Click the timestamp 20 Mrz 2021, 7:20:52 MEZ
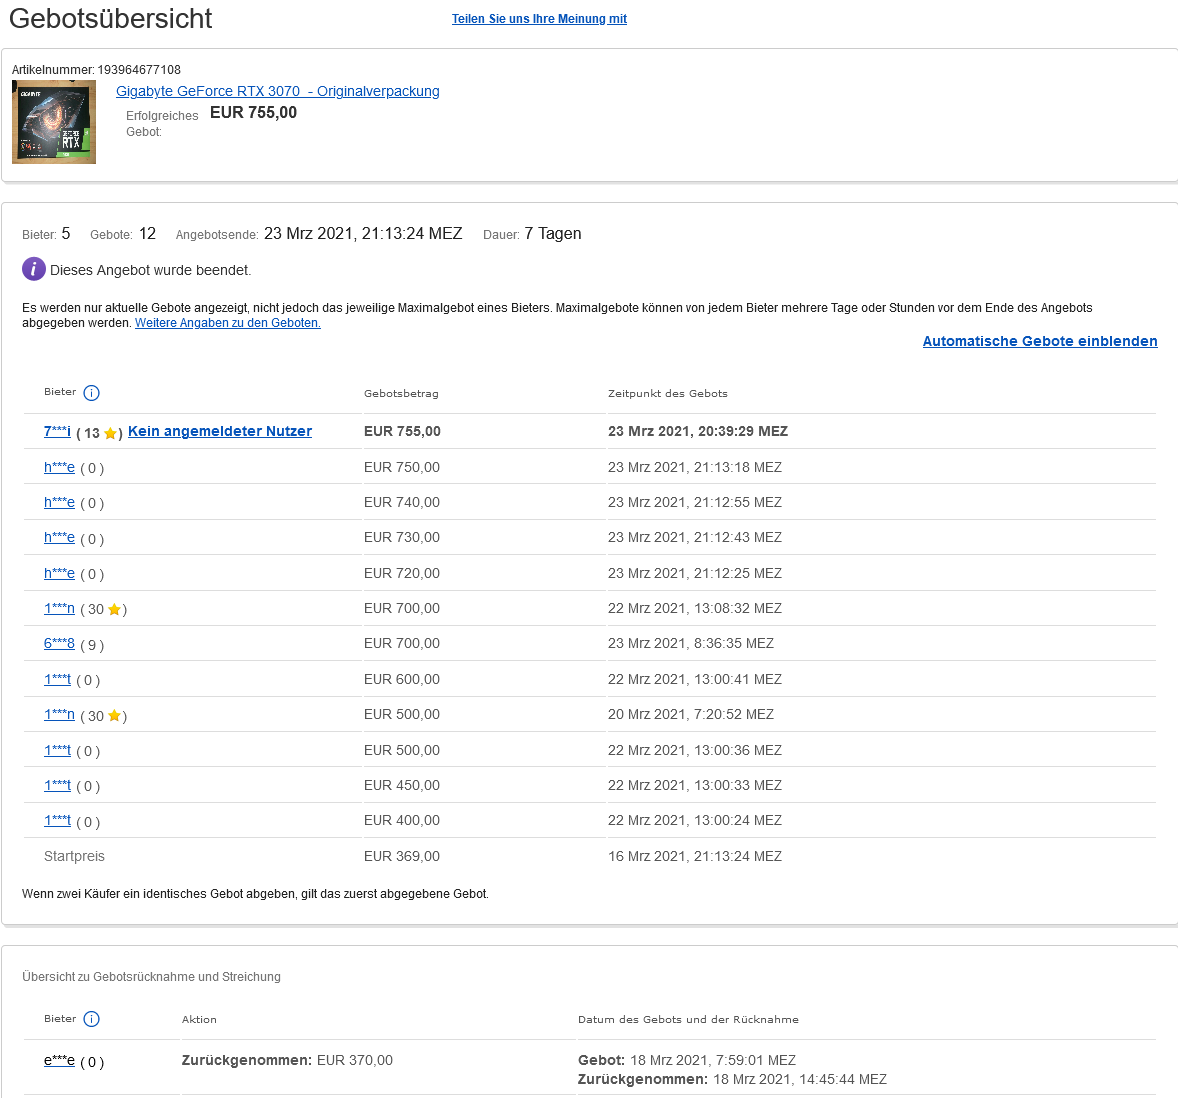This screenshot has height=1098, width=1178. 690,714
